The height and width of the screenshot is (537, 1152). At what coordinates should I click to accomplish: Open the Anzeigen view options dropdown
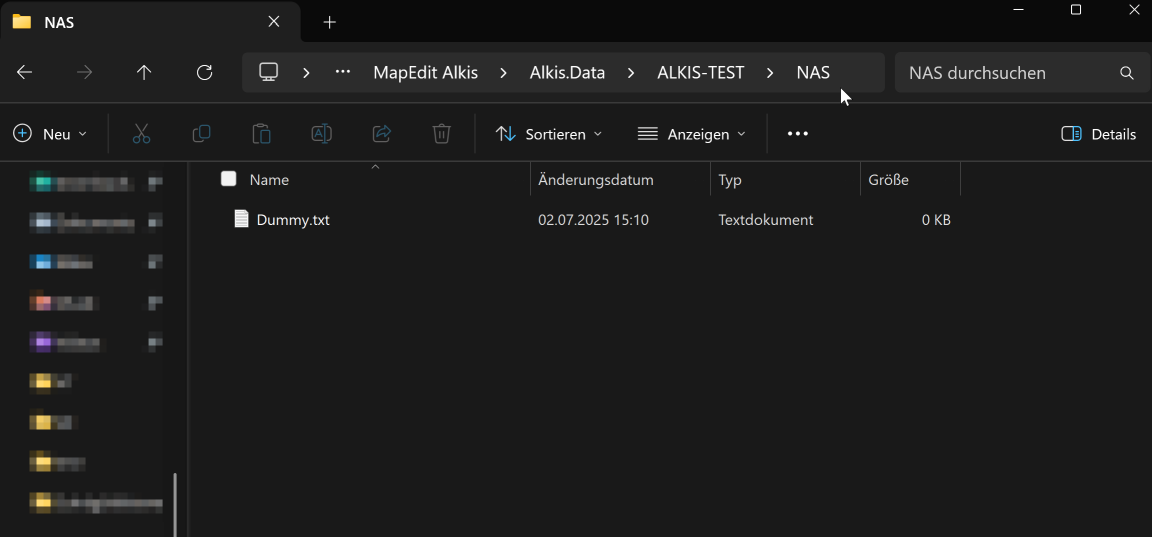[x=692, y=134]
